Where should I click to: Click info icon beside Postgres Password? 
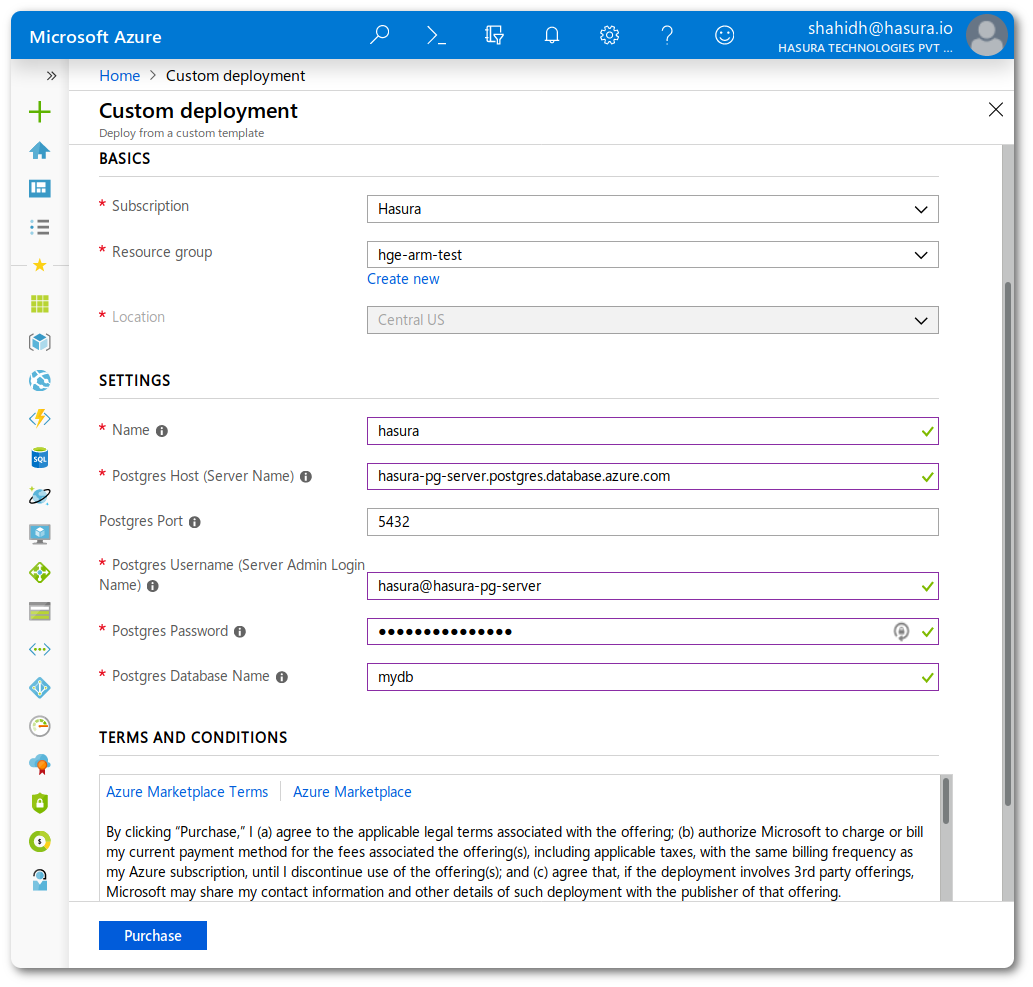coord(240,632)
